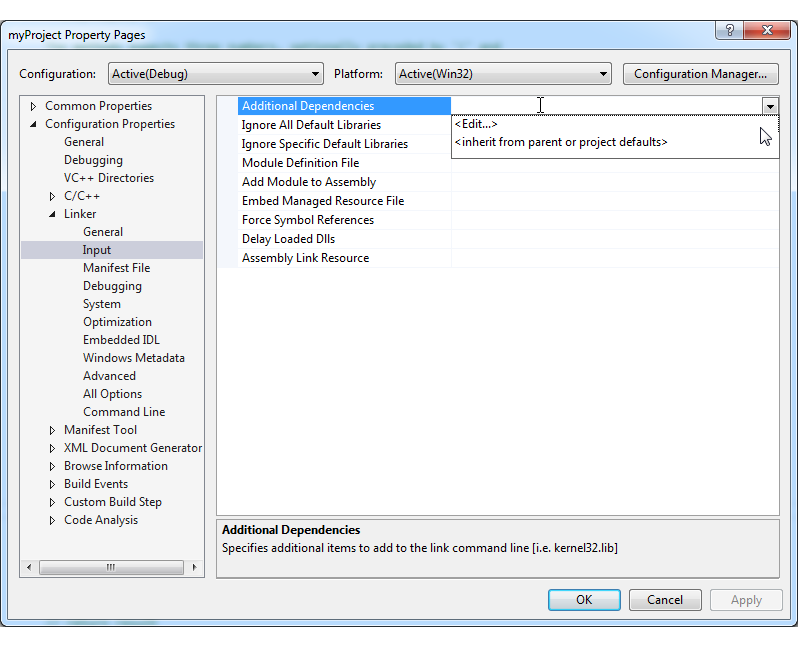The image size is (798, 647).
Task: Select Manifest File under Linker
Action: (117, 268)
